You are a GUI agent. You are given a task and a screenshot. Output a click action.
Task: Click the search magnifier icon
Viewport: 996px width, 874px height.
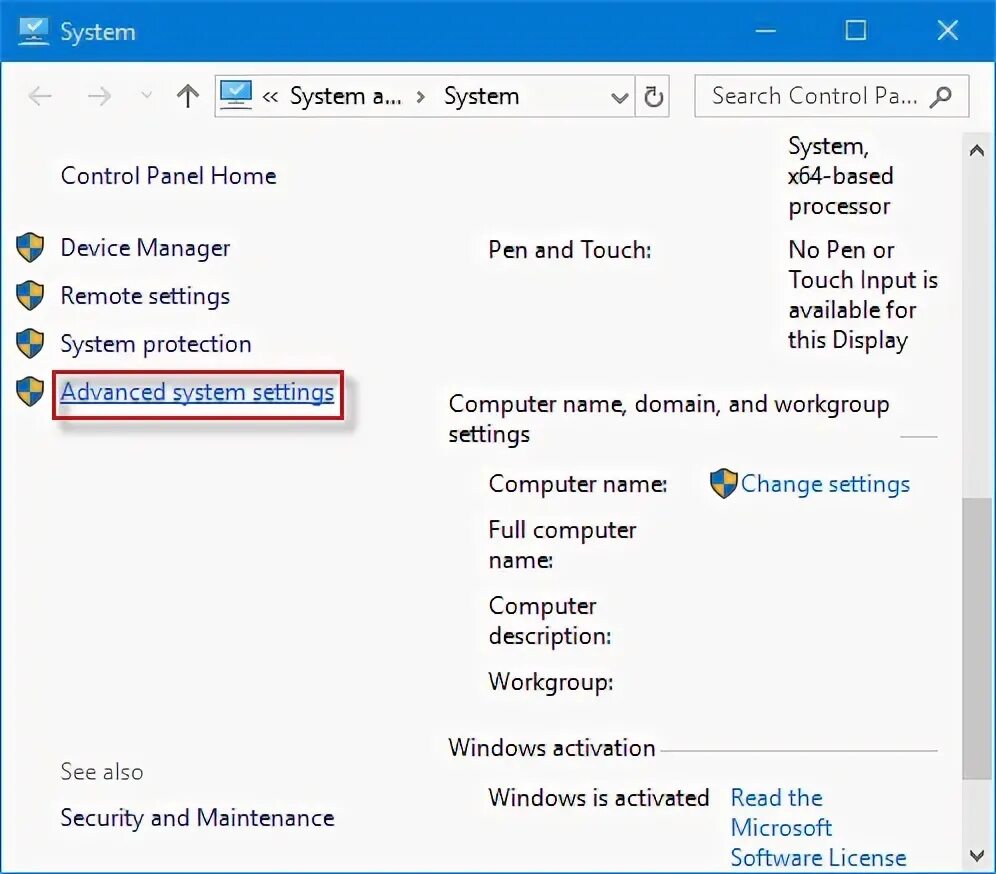pos(941,97)
